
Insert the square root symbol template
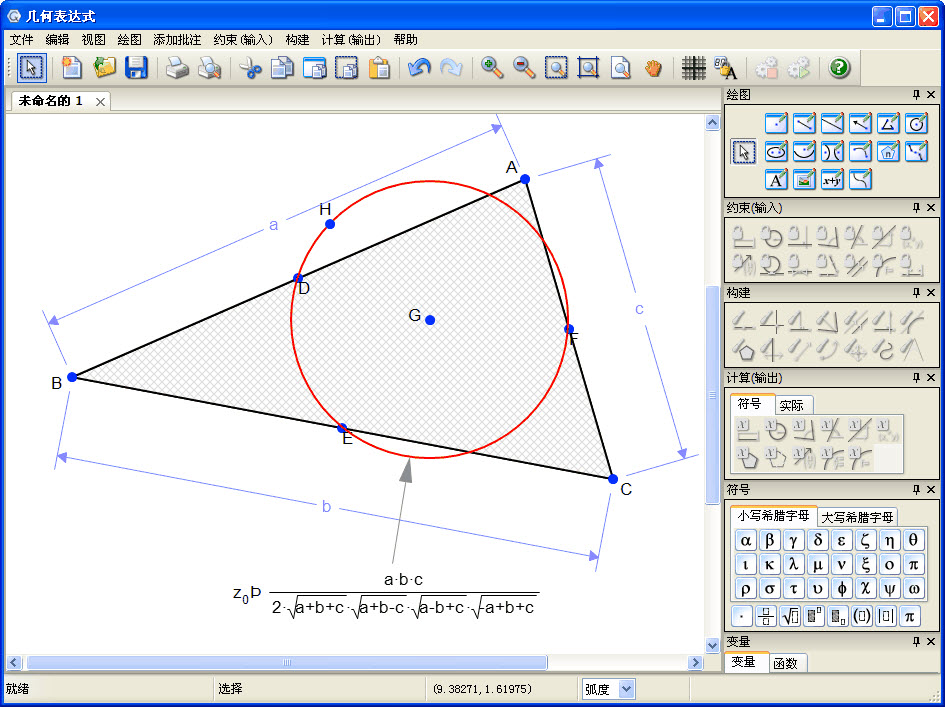[x=790, y=616]
